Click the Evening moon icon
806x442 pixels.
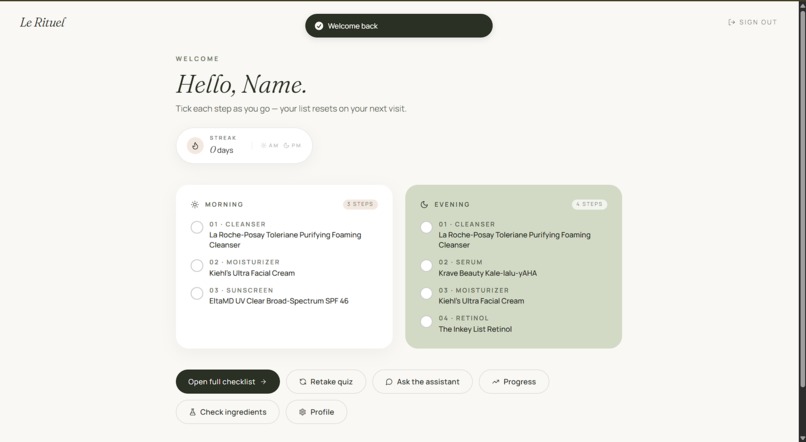tap(424, 205)
